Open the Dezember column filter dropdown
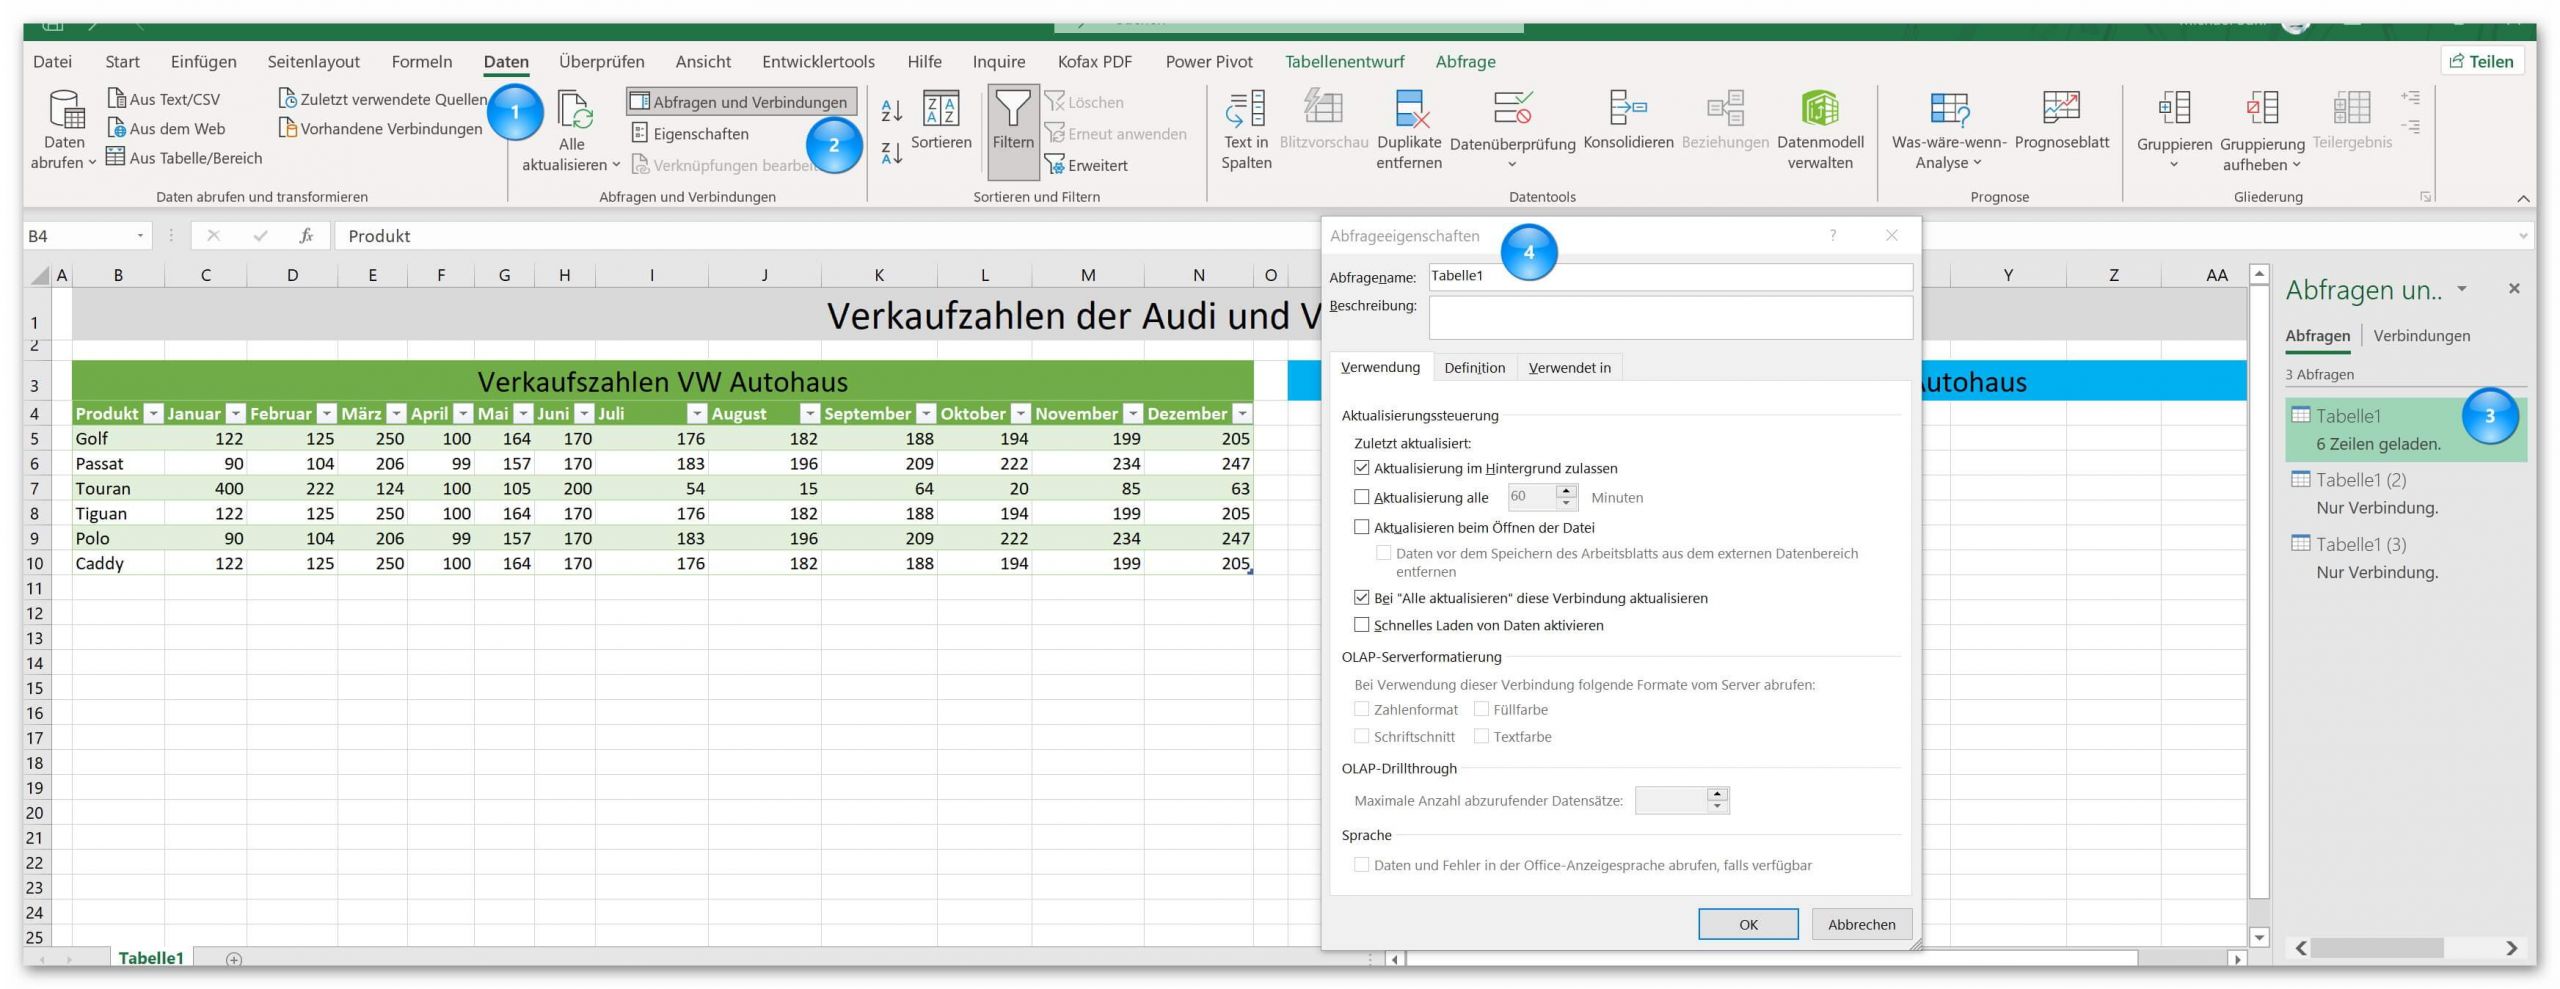This screenshot has width=2560, height=989. (1242, 413)
